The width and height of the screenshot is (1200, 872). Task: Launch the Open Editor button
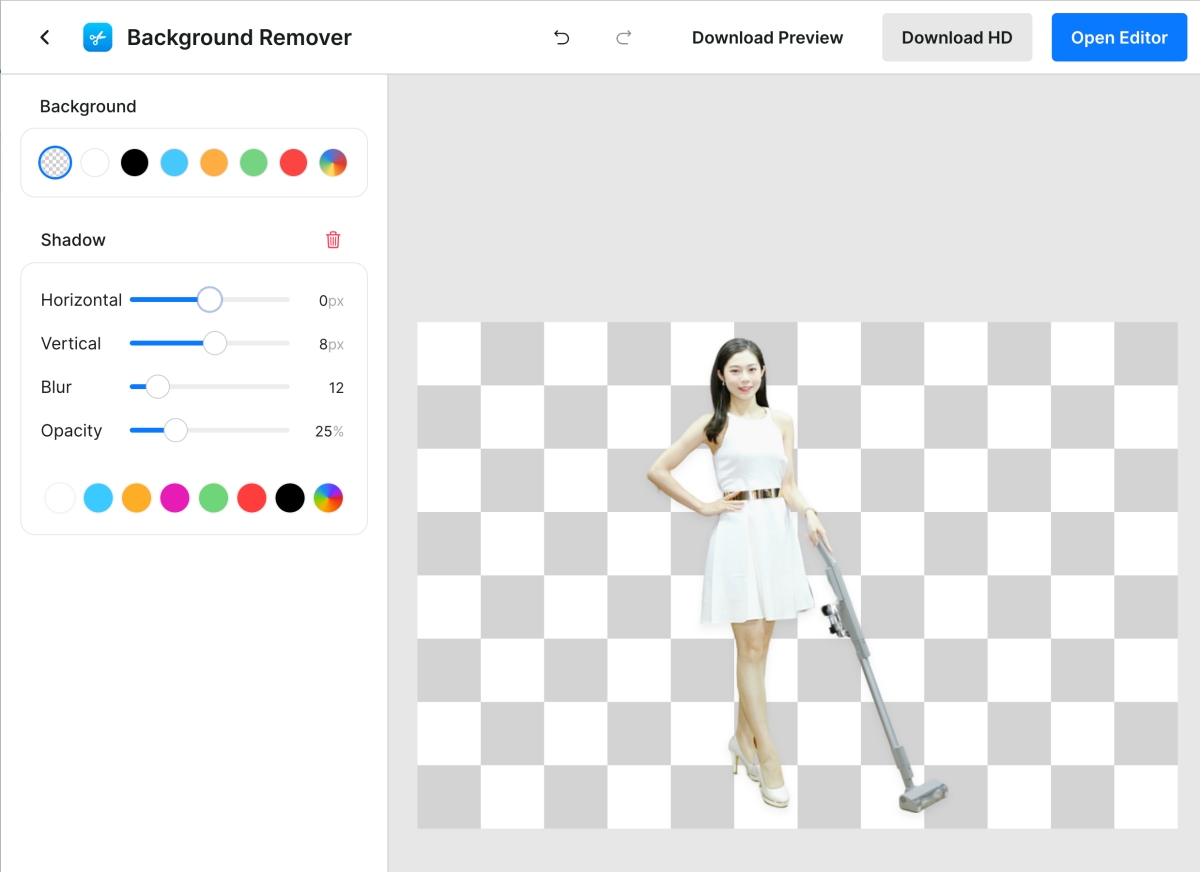coord(1119,38)
